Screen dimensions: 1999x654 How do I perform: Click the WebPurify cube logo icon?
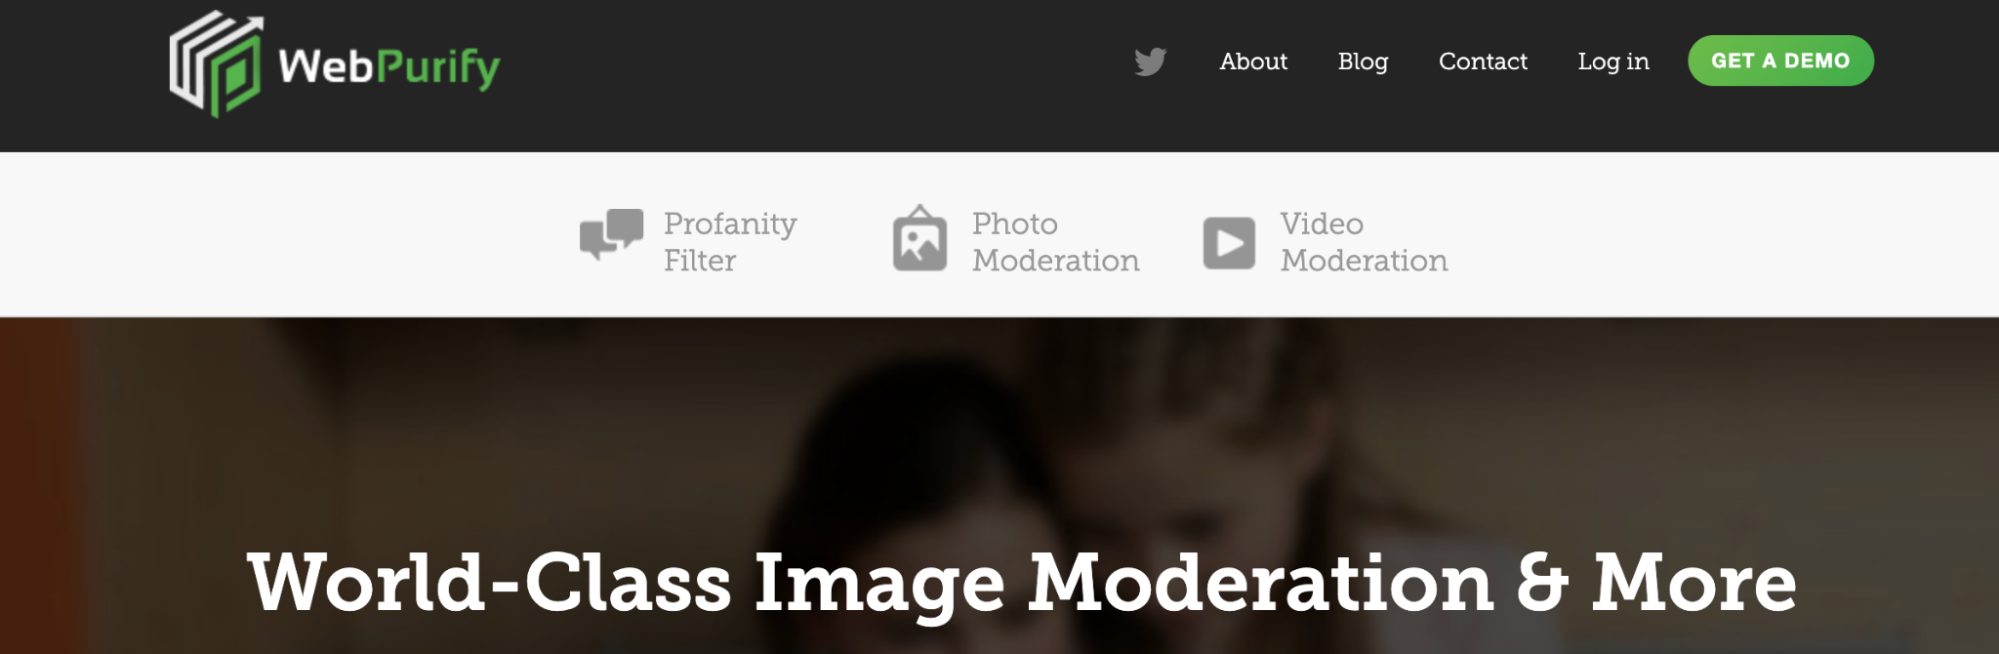(216, 64)
